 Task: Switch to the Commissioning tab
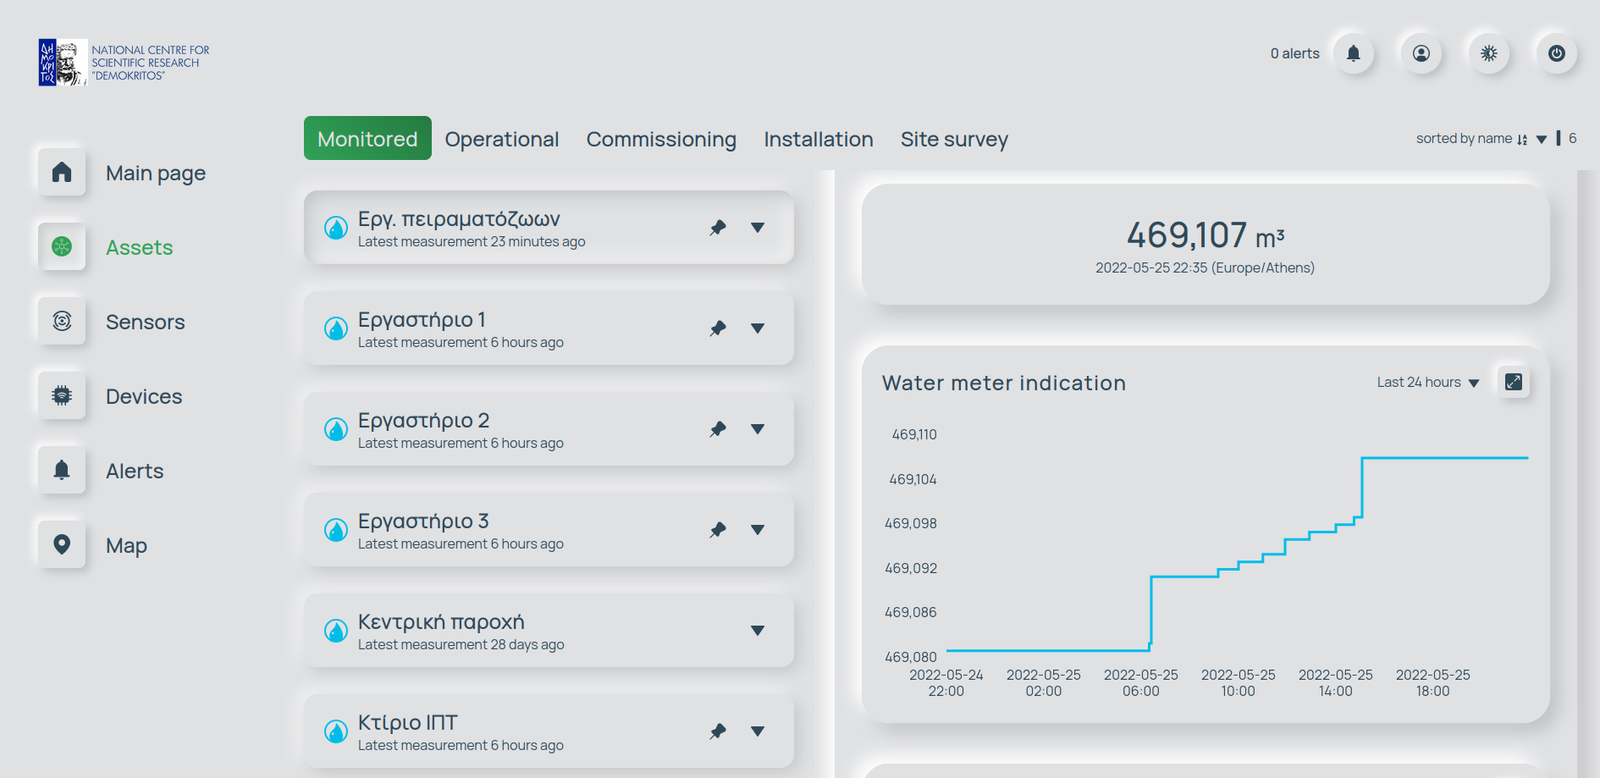(x=661, y=139)
